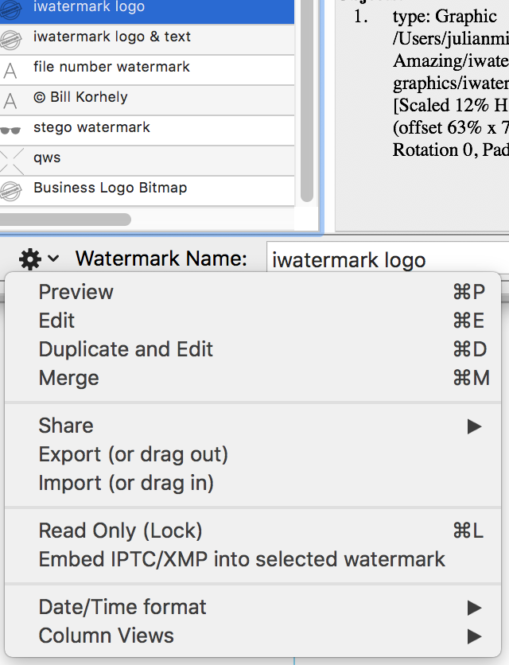Select the 'qws' watermark row
The image size is (509, 665).
click(147, 161)
